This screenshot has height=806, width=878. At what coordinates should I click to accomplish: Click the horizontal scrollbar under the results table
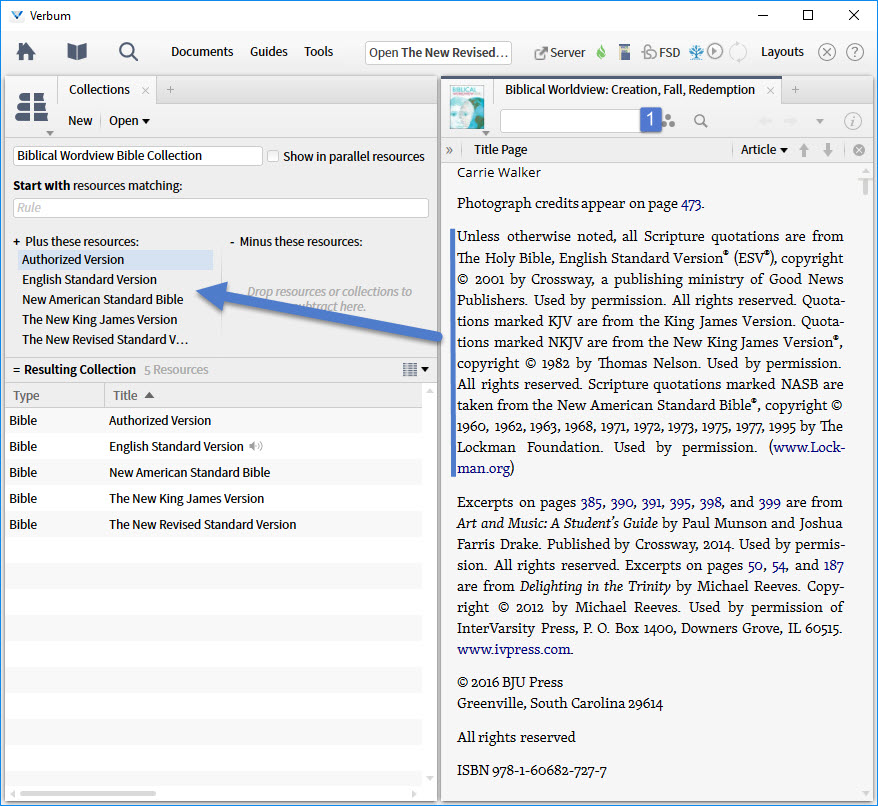(88, 793)
